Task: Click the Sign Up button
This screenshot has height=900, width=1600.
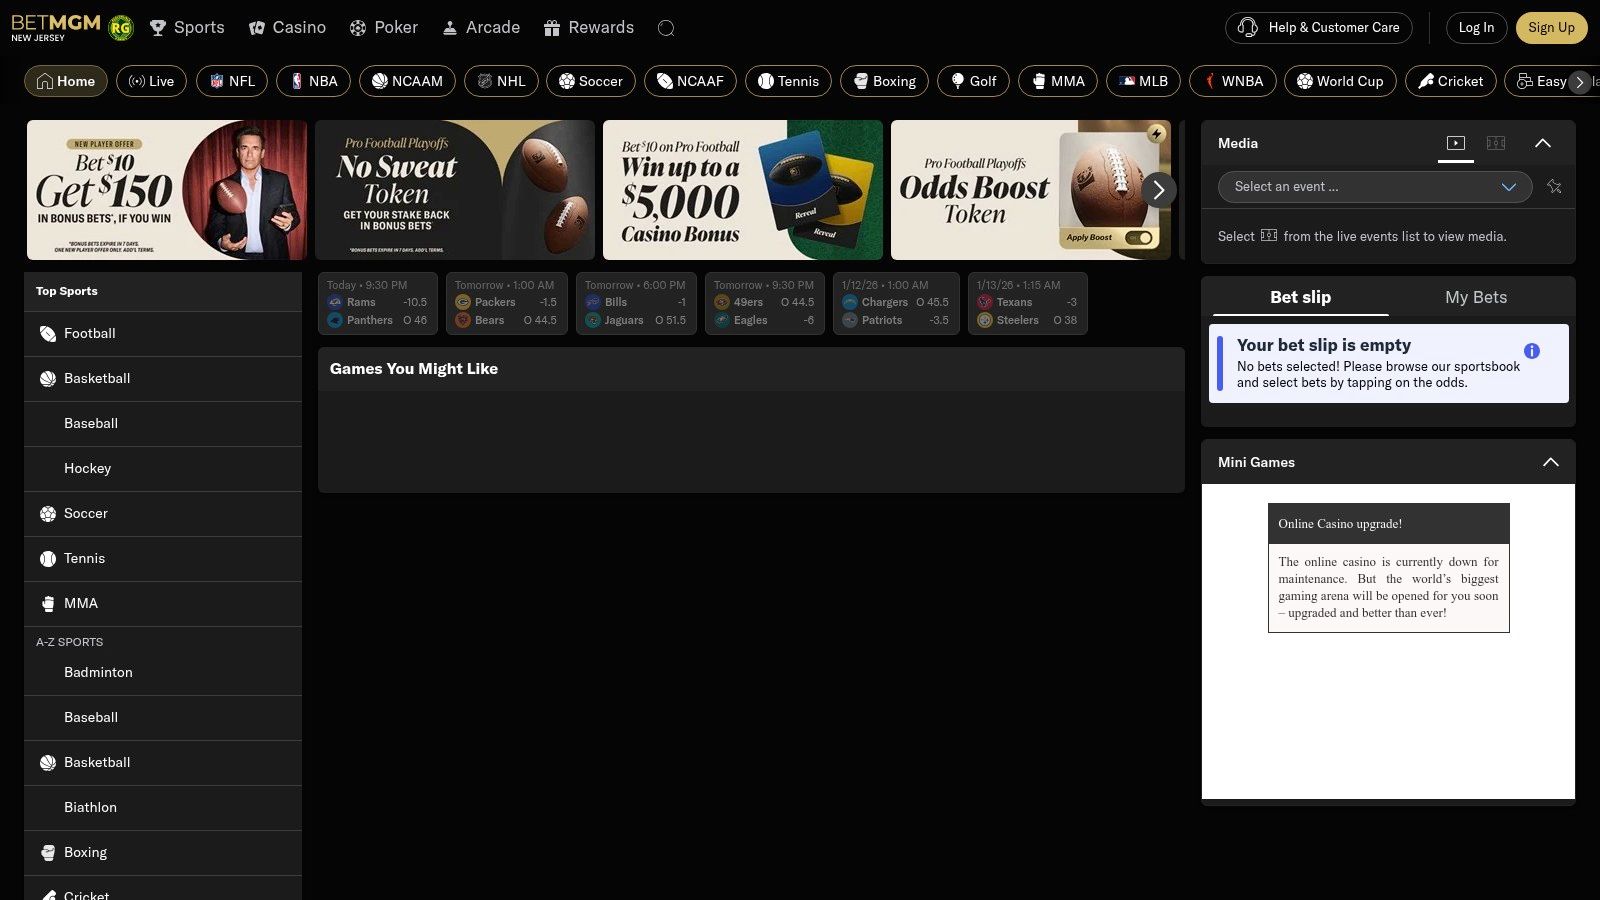Action: pyautogui.click(x=1552, y=27)
